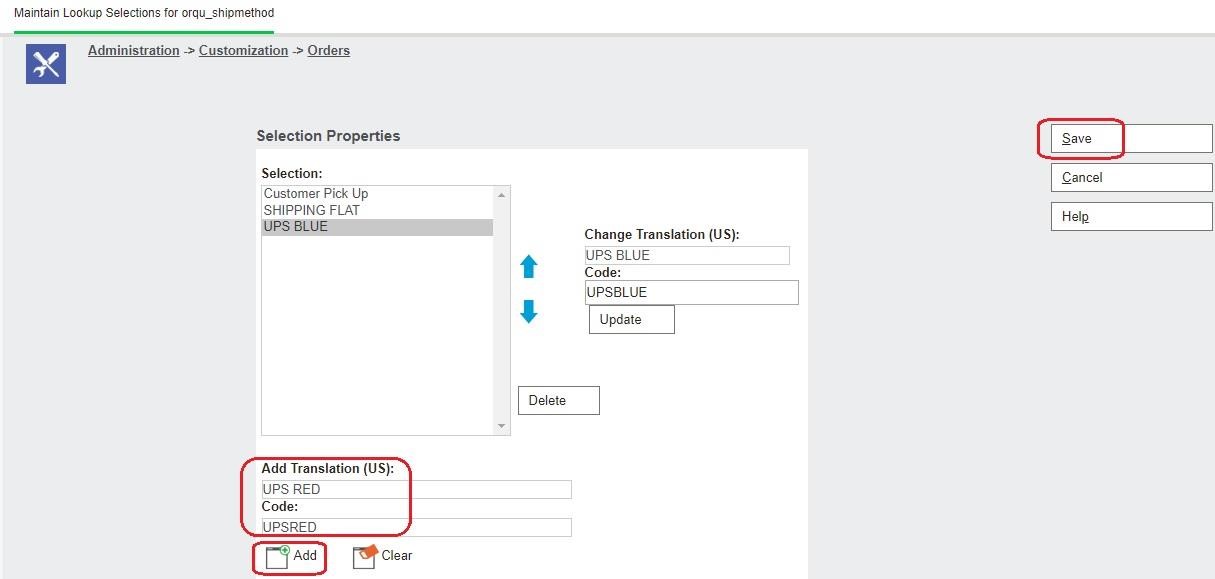
Task: Click the Update button
Action: pyautogui.click(x=631, y=320)
